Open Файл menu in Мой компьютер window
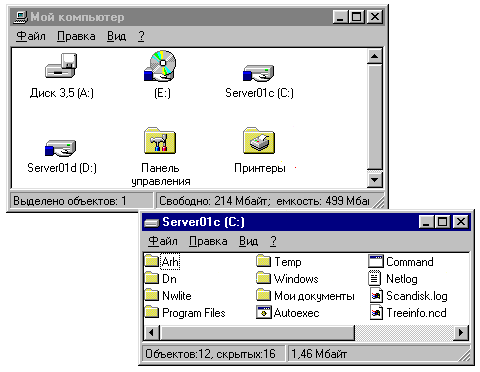Image resolution: width=480 pixels, height=372 pixels. (31, 36)
